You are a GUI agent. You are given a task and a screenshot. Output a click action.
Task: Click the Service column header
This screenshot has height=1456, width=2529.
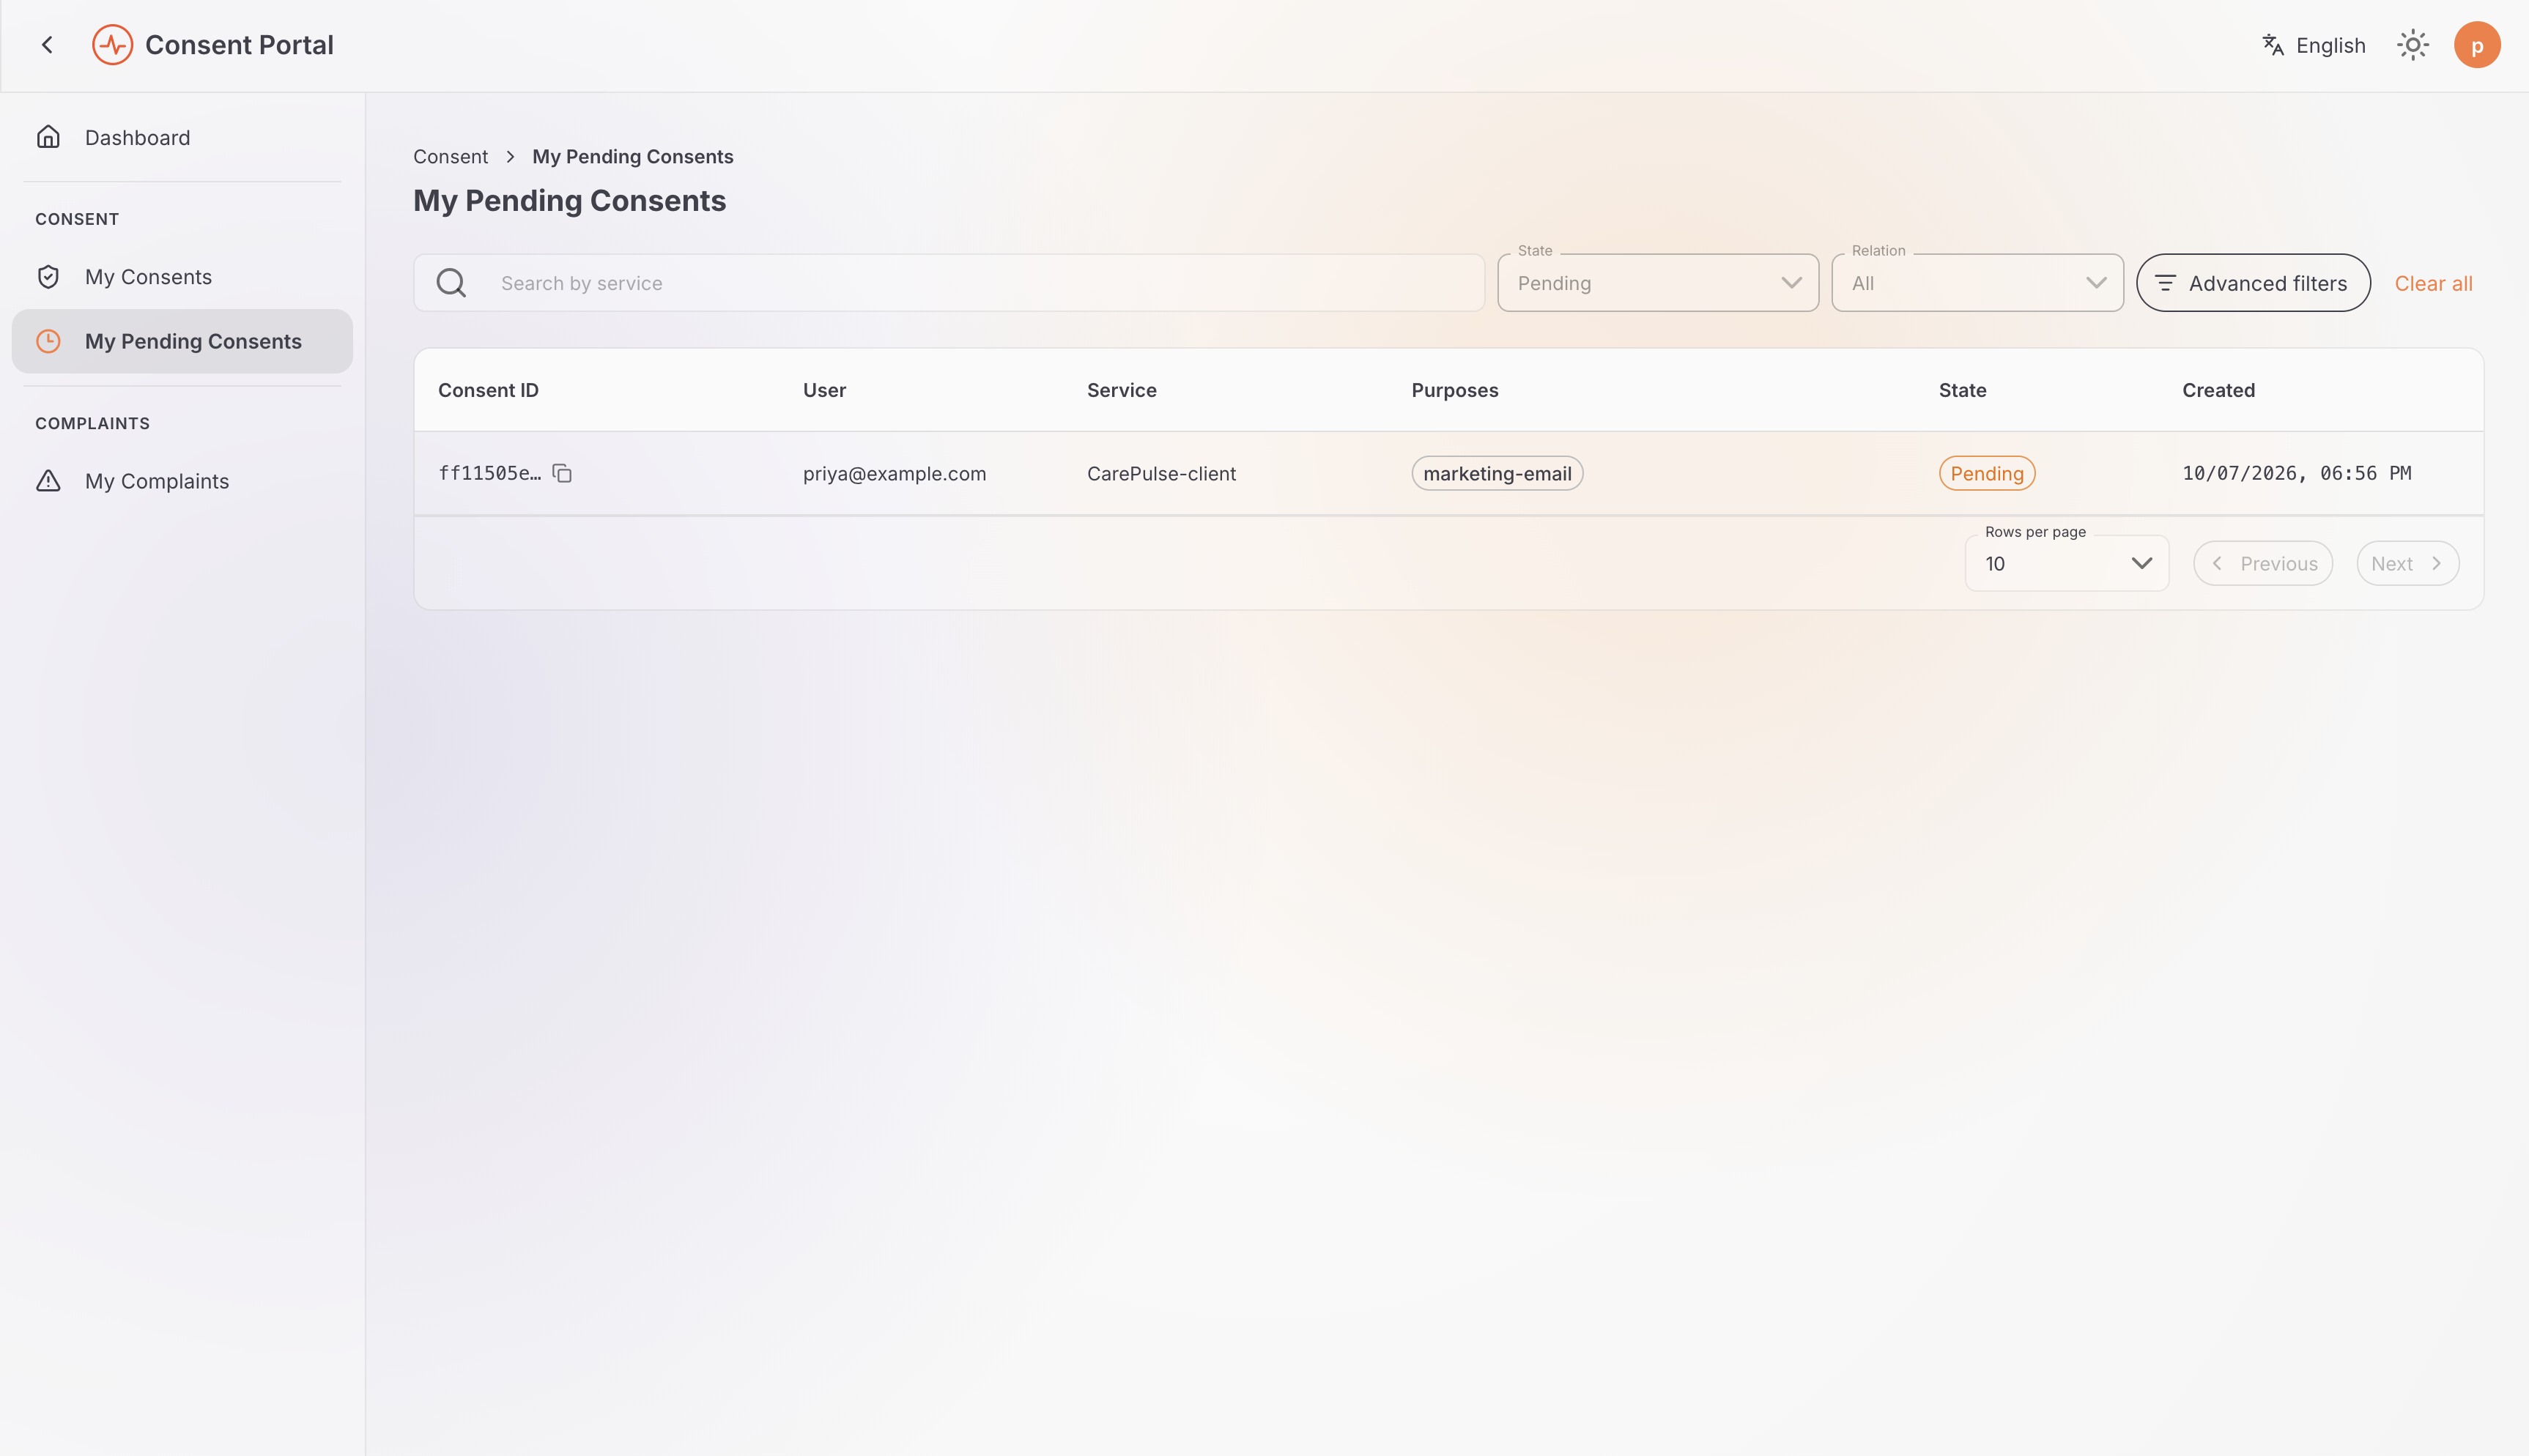(1121, 390)
